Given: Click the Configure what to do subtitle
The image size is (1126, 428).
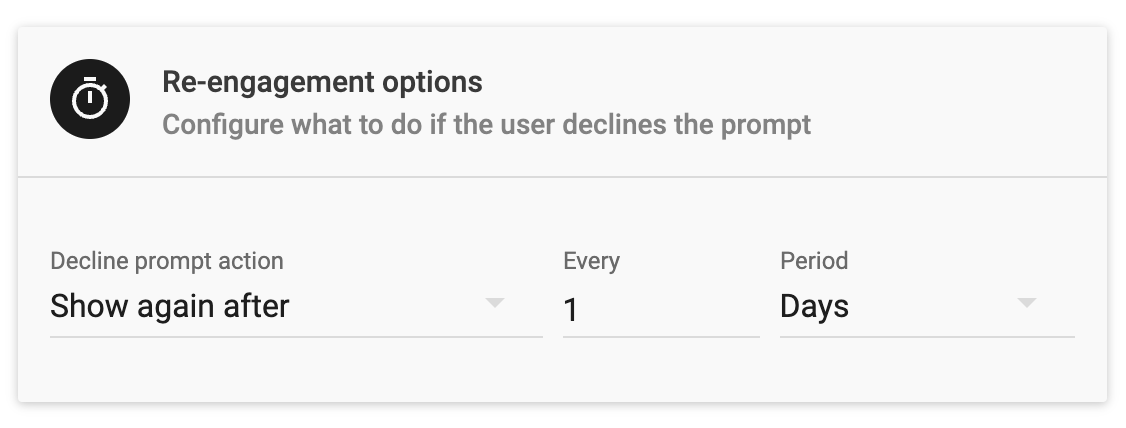Looking at the screenshot, I should coord(486,124).
